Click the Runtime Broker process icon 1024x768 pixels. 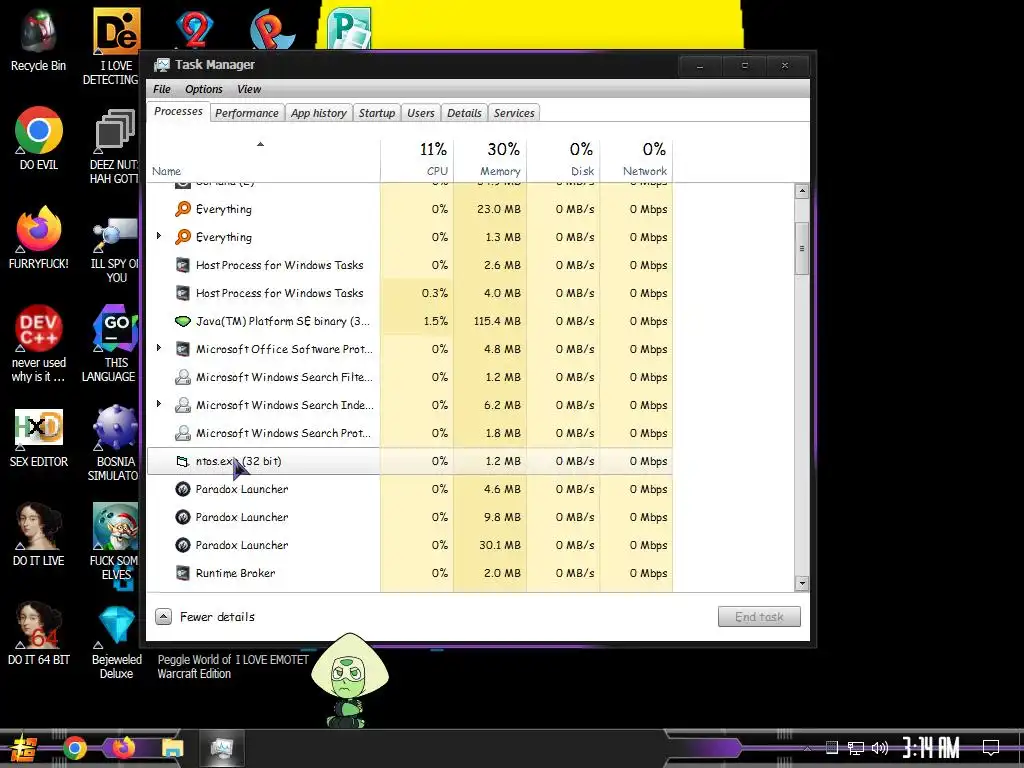click(x=183, y=573)
